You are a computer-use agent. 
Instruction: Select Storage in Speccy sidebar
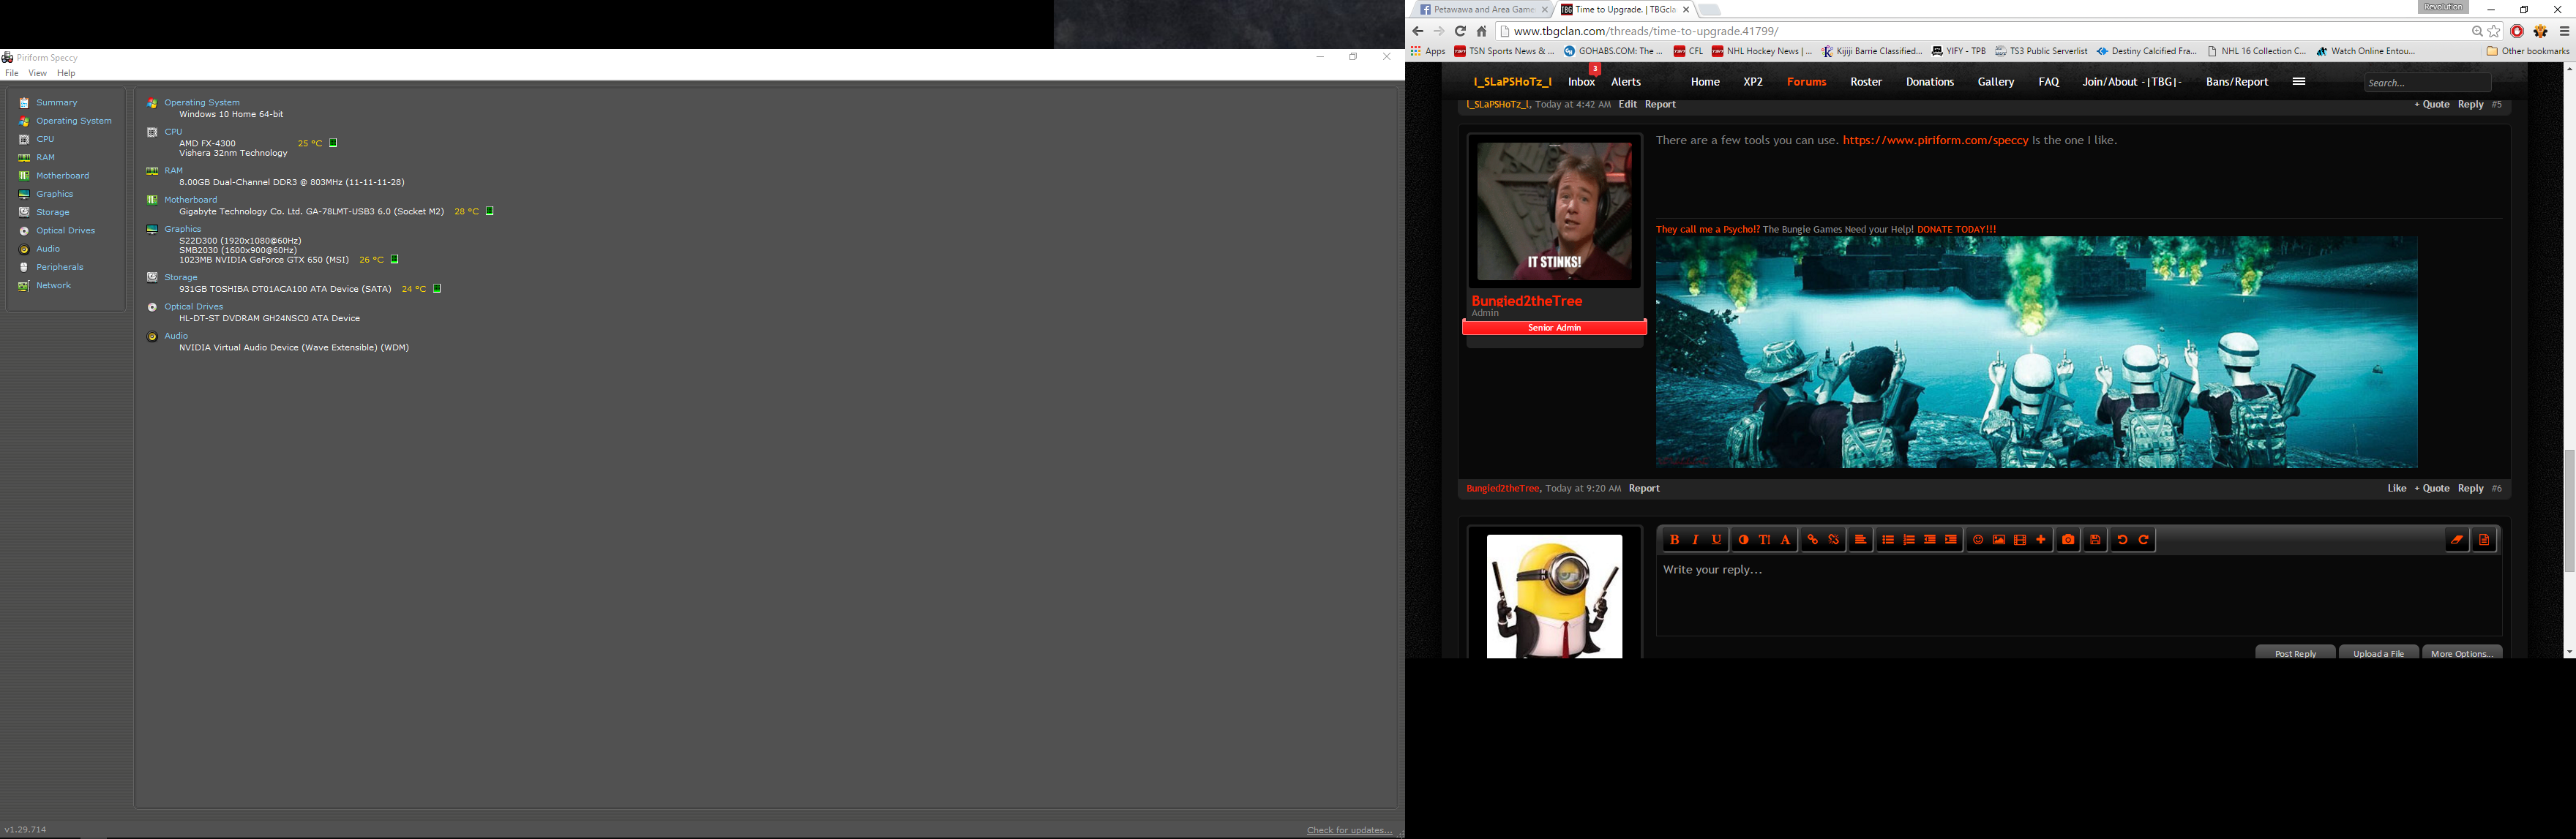pyautogui.click(x=53, y=212)
